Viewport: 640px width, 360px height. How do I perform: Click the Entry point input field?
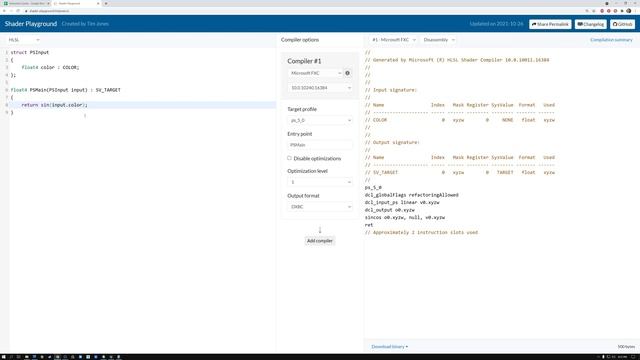tap(320, 145)
